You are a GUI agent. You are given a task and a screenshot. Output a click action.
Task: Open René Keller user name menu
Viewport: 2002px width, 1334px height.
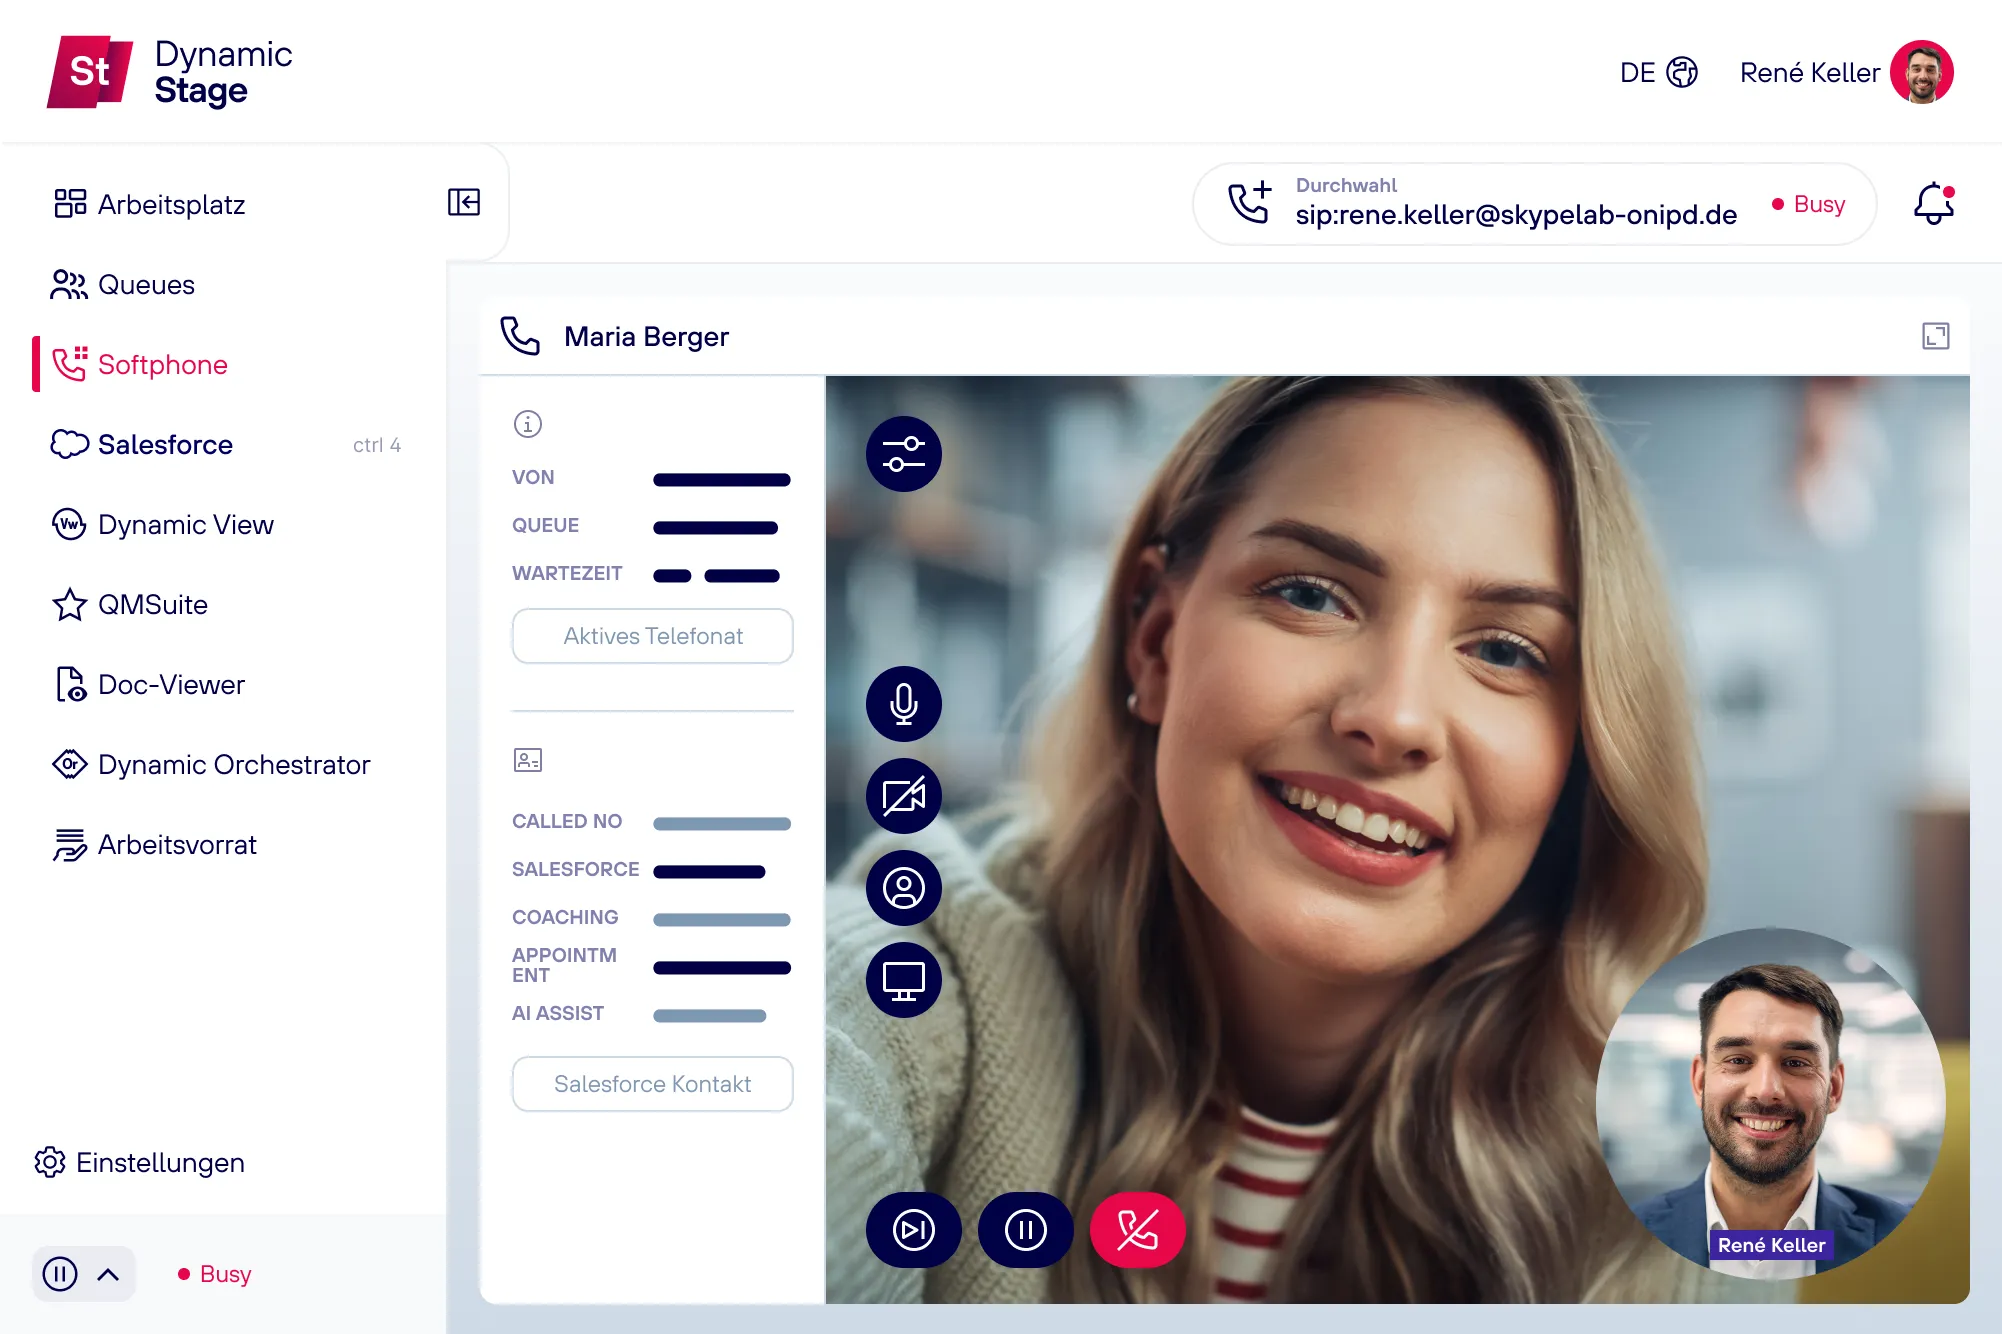[x=1809, y=72]
